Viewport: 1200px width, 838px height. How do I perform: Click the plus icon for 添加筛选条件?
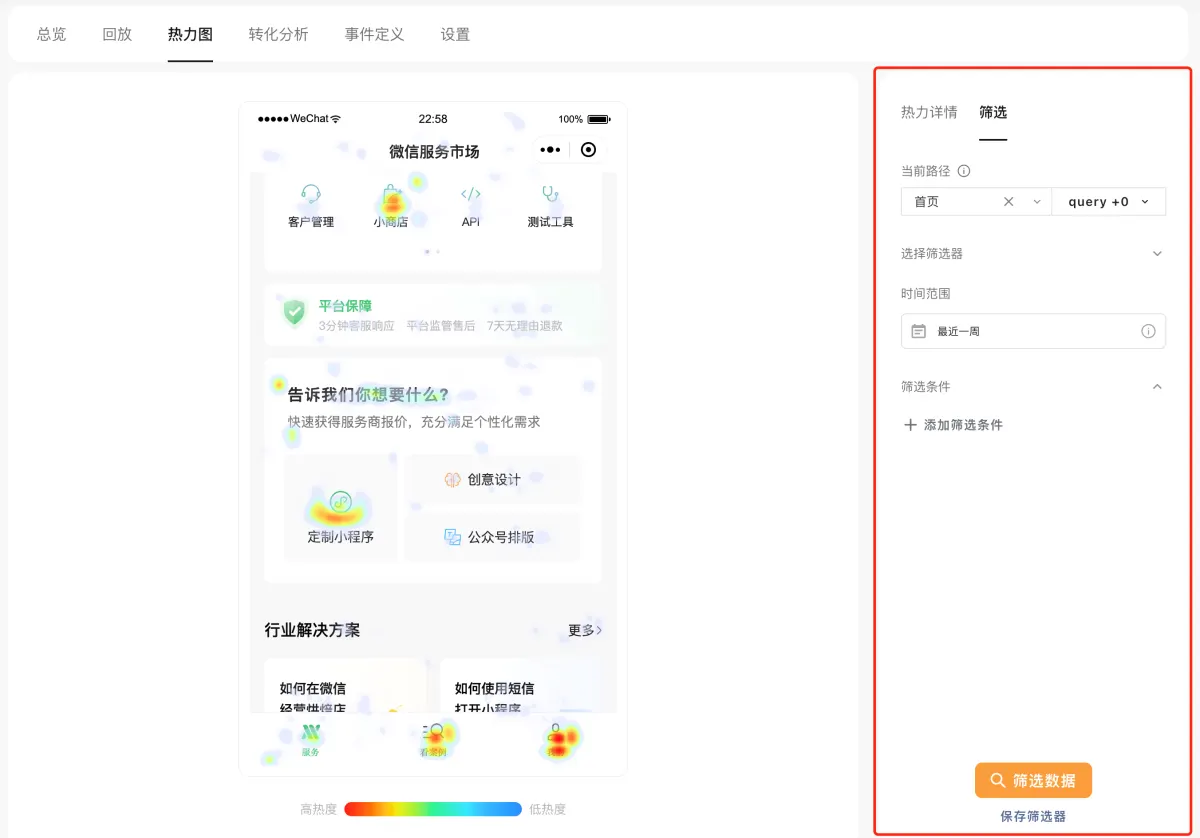click(910, 425)
